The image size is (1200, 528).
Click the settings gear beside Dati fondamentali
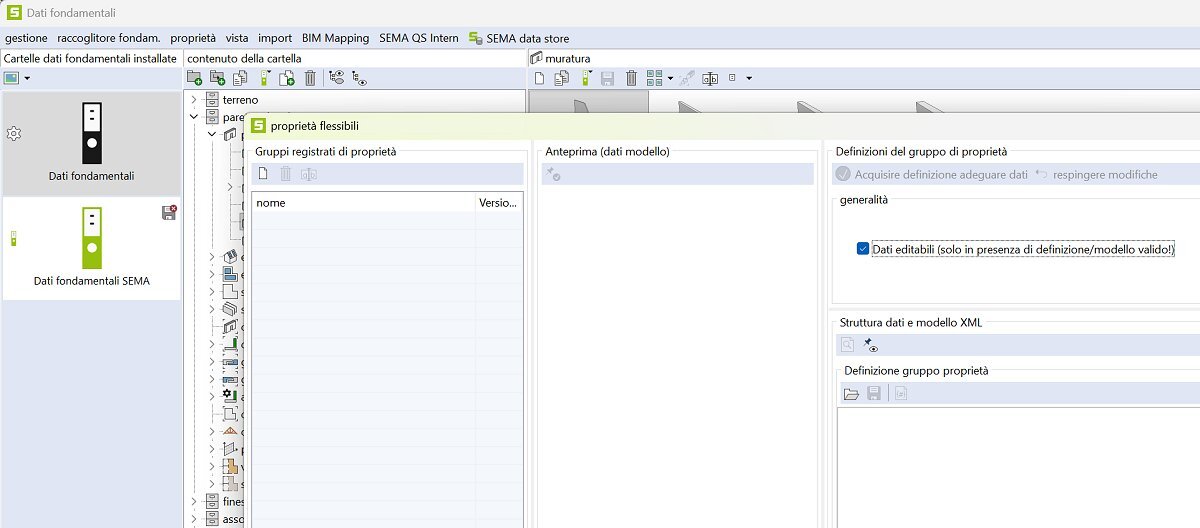14,134
